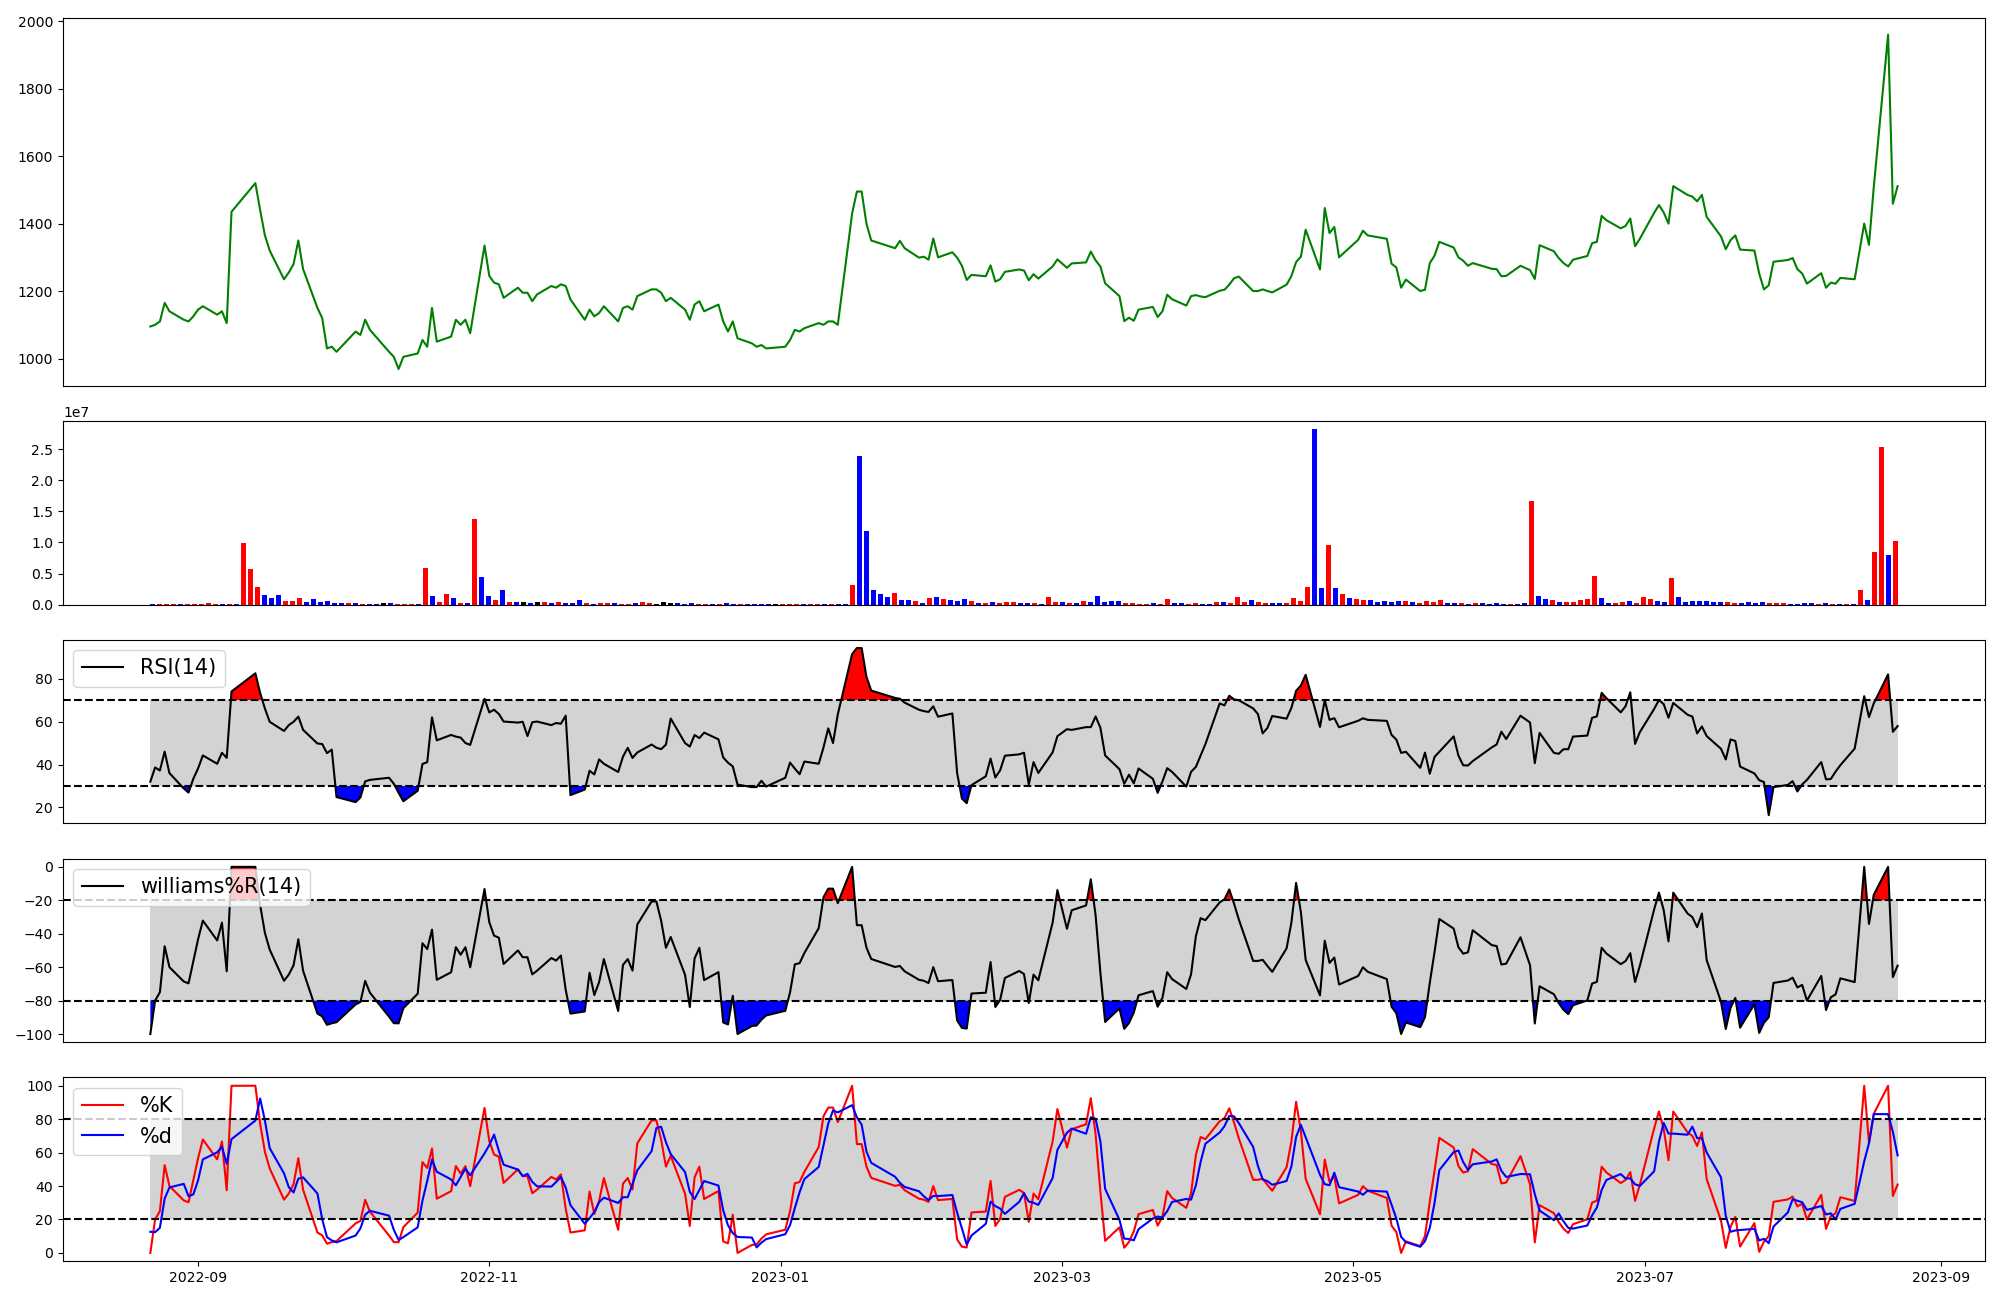Click the 2022-09 x-axis date label

(x=197, y=1277)
